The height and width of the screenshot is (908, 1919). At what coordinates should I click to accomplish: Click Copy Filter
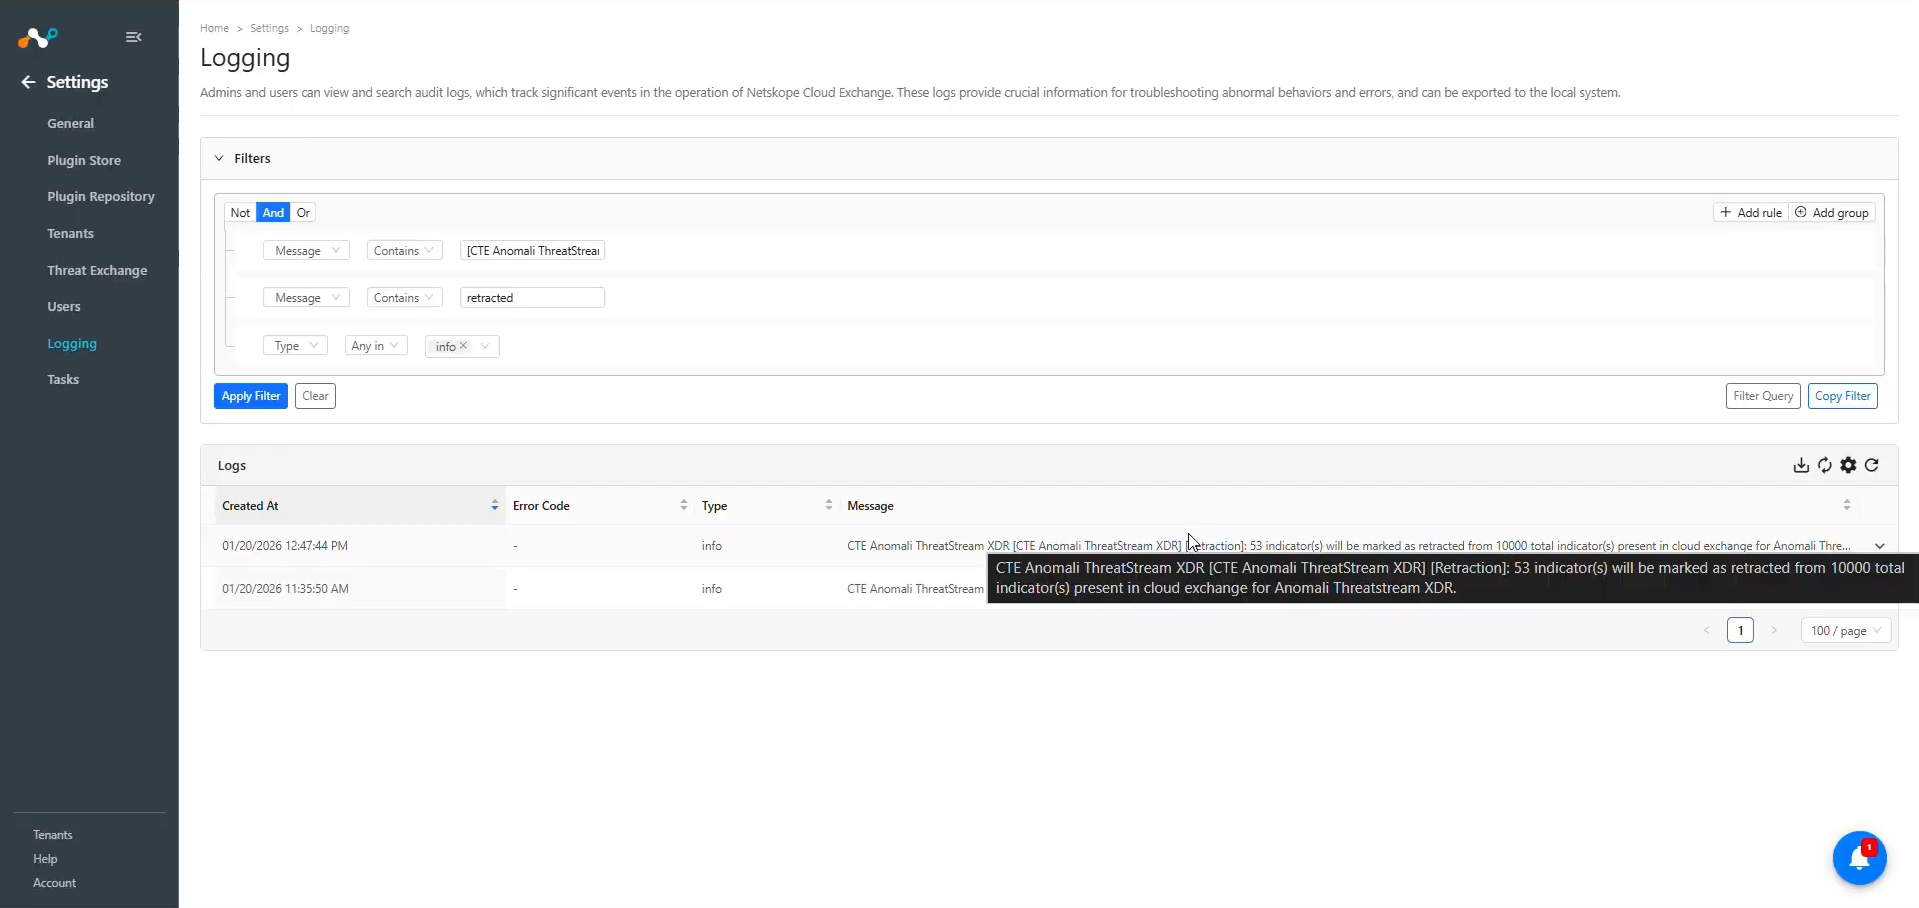tap(1843, 396)
